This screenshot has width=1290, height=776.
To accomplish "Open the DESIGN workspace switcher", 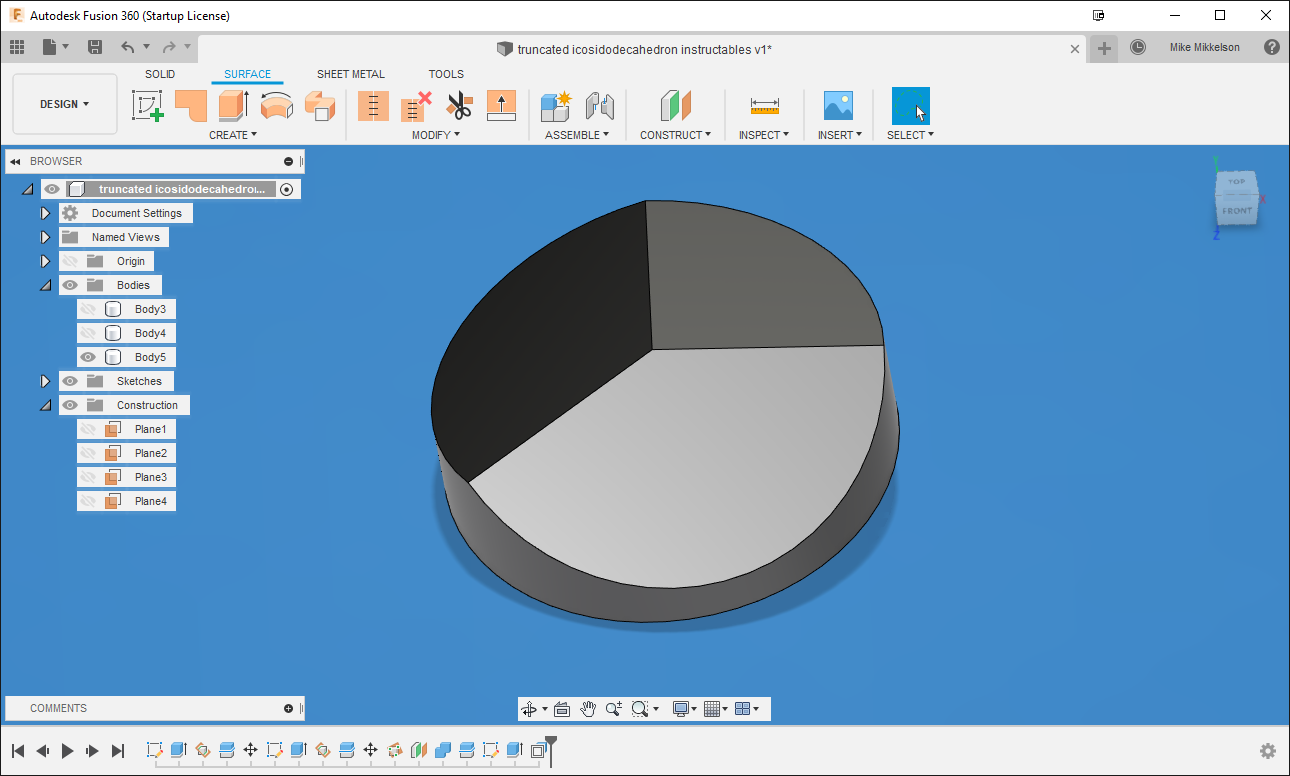I will pyautogui.click(x=64, y=103).
